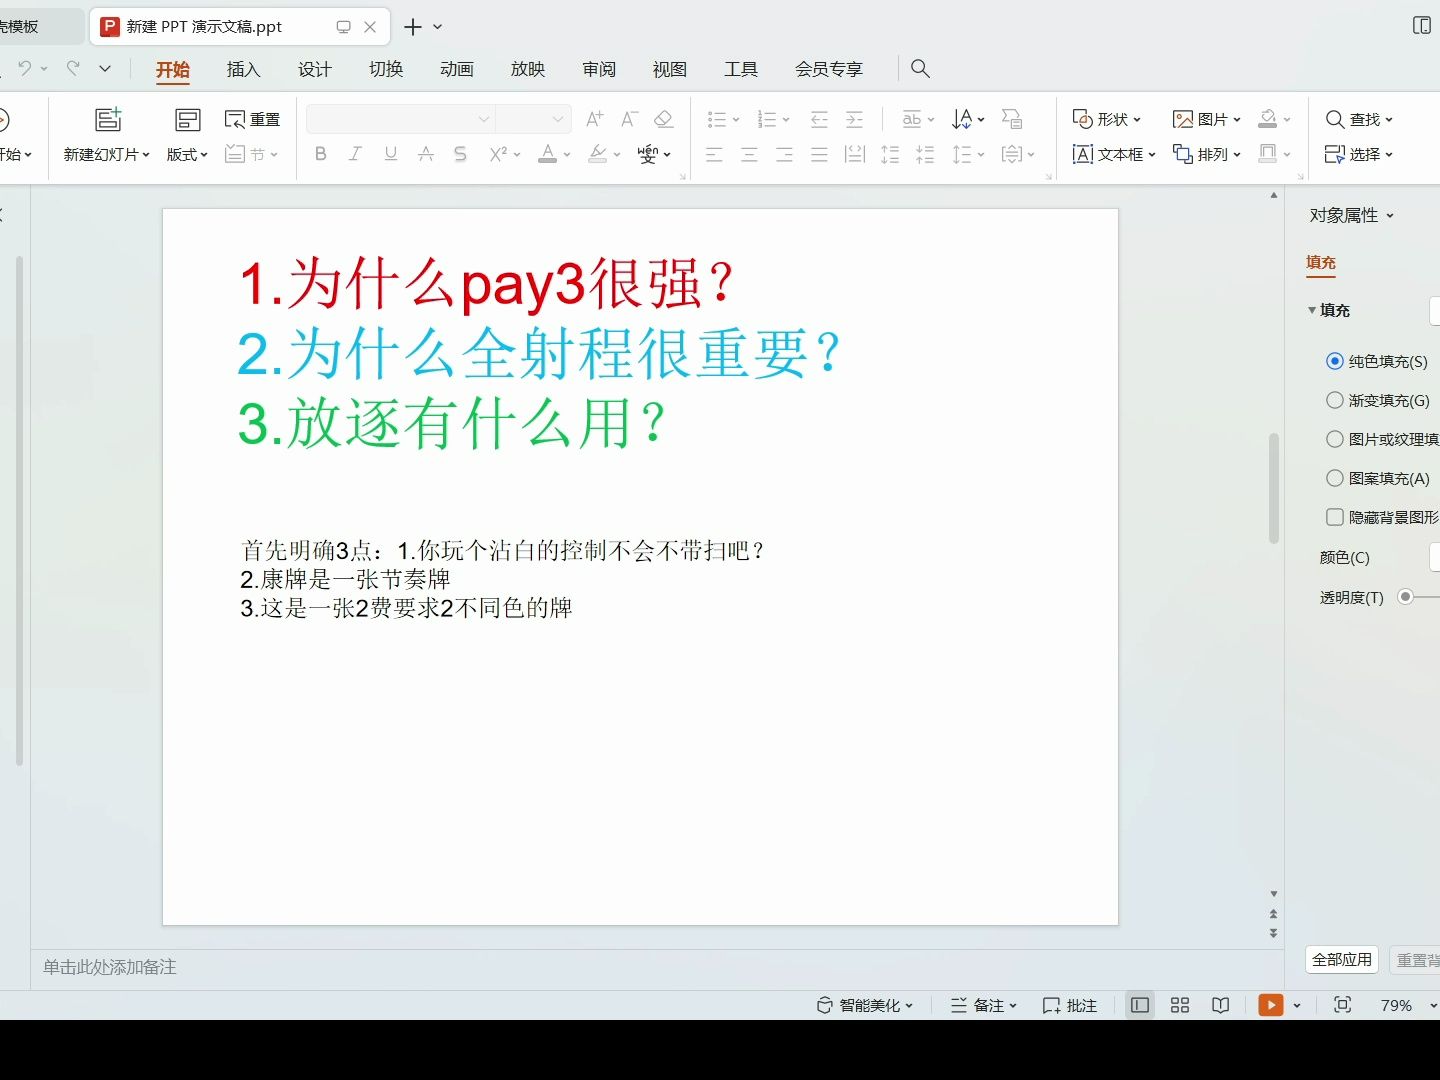Click the fit-to-window icon
The width and height of the screenshot is (1440, 1080).
coord(1343,1005)
